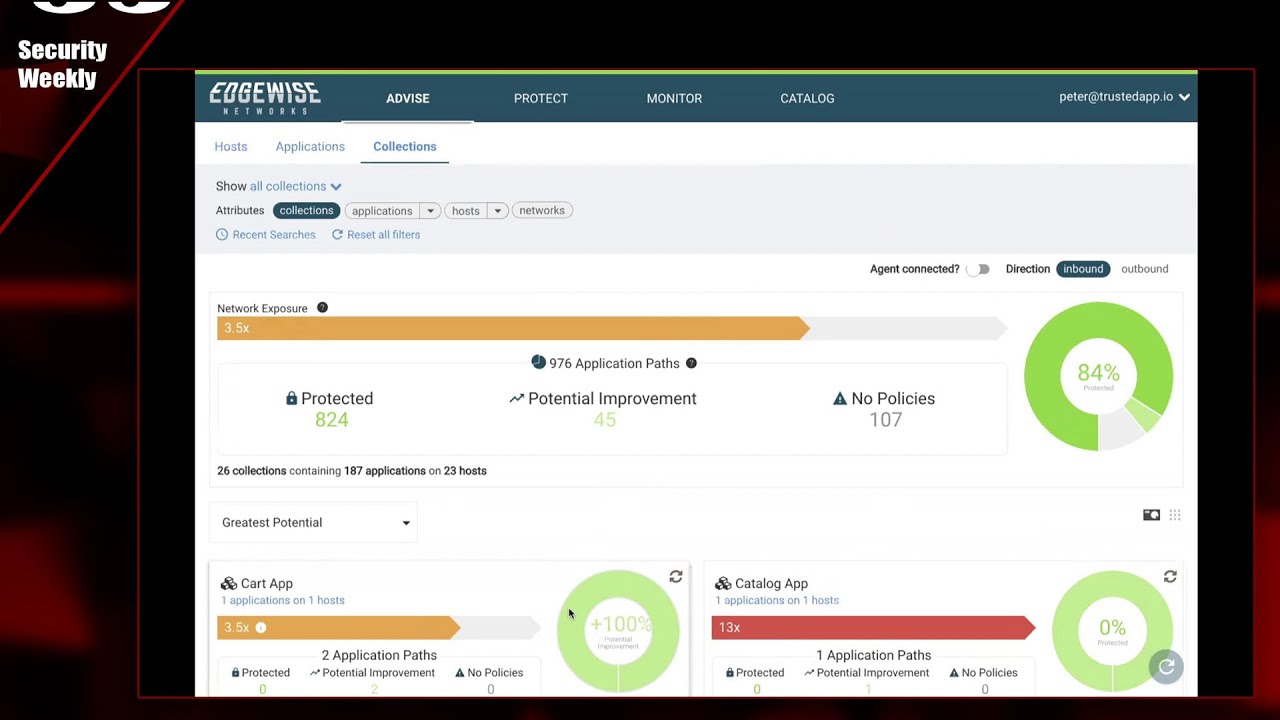This screenshot has width=1280, height=720.
Task: Click the Catalog App collection icon
Action: (x=723, y=583)
